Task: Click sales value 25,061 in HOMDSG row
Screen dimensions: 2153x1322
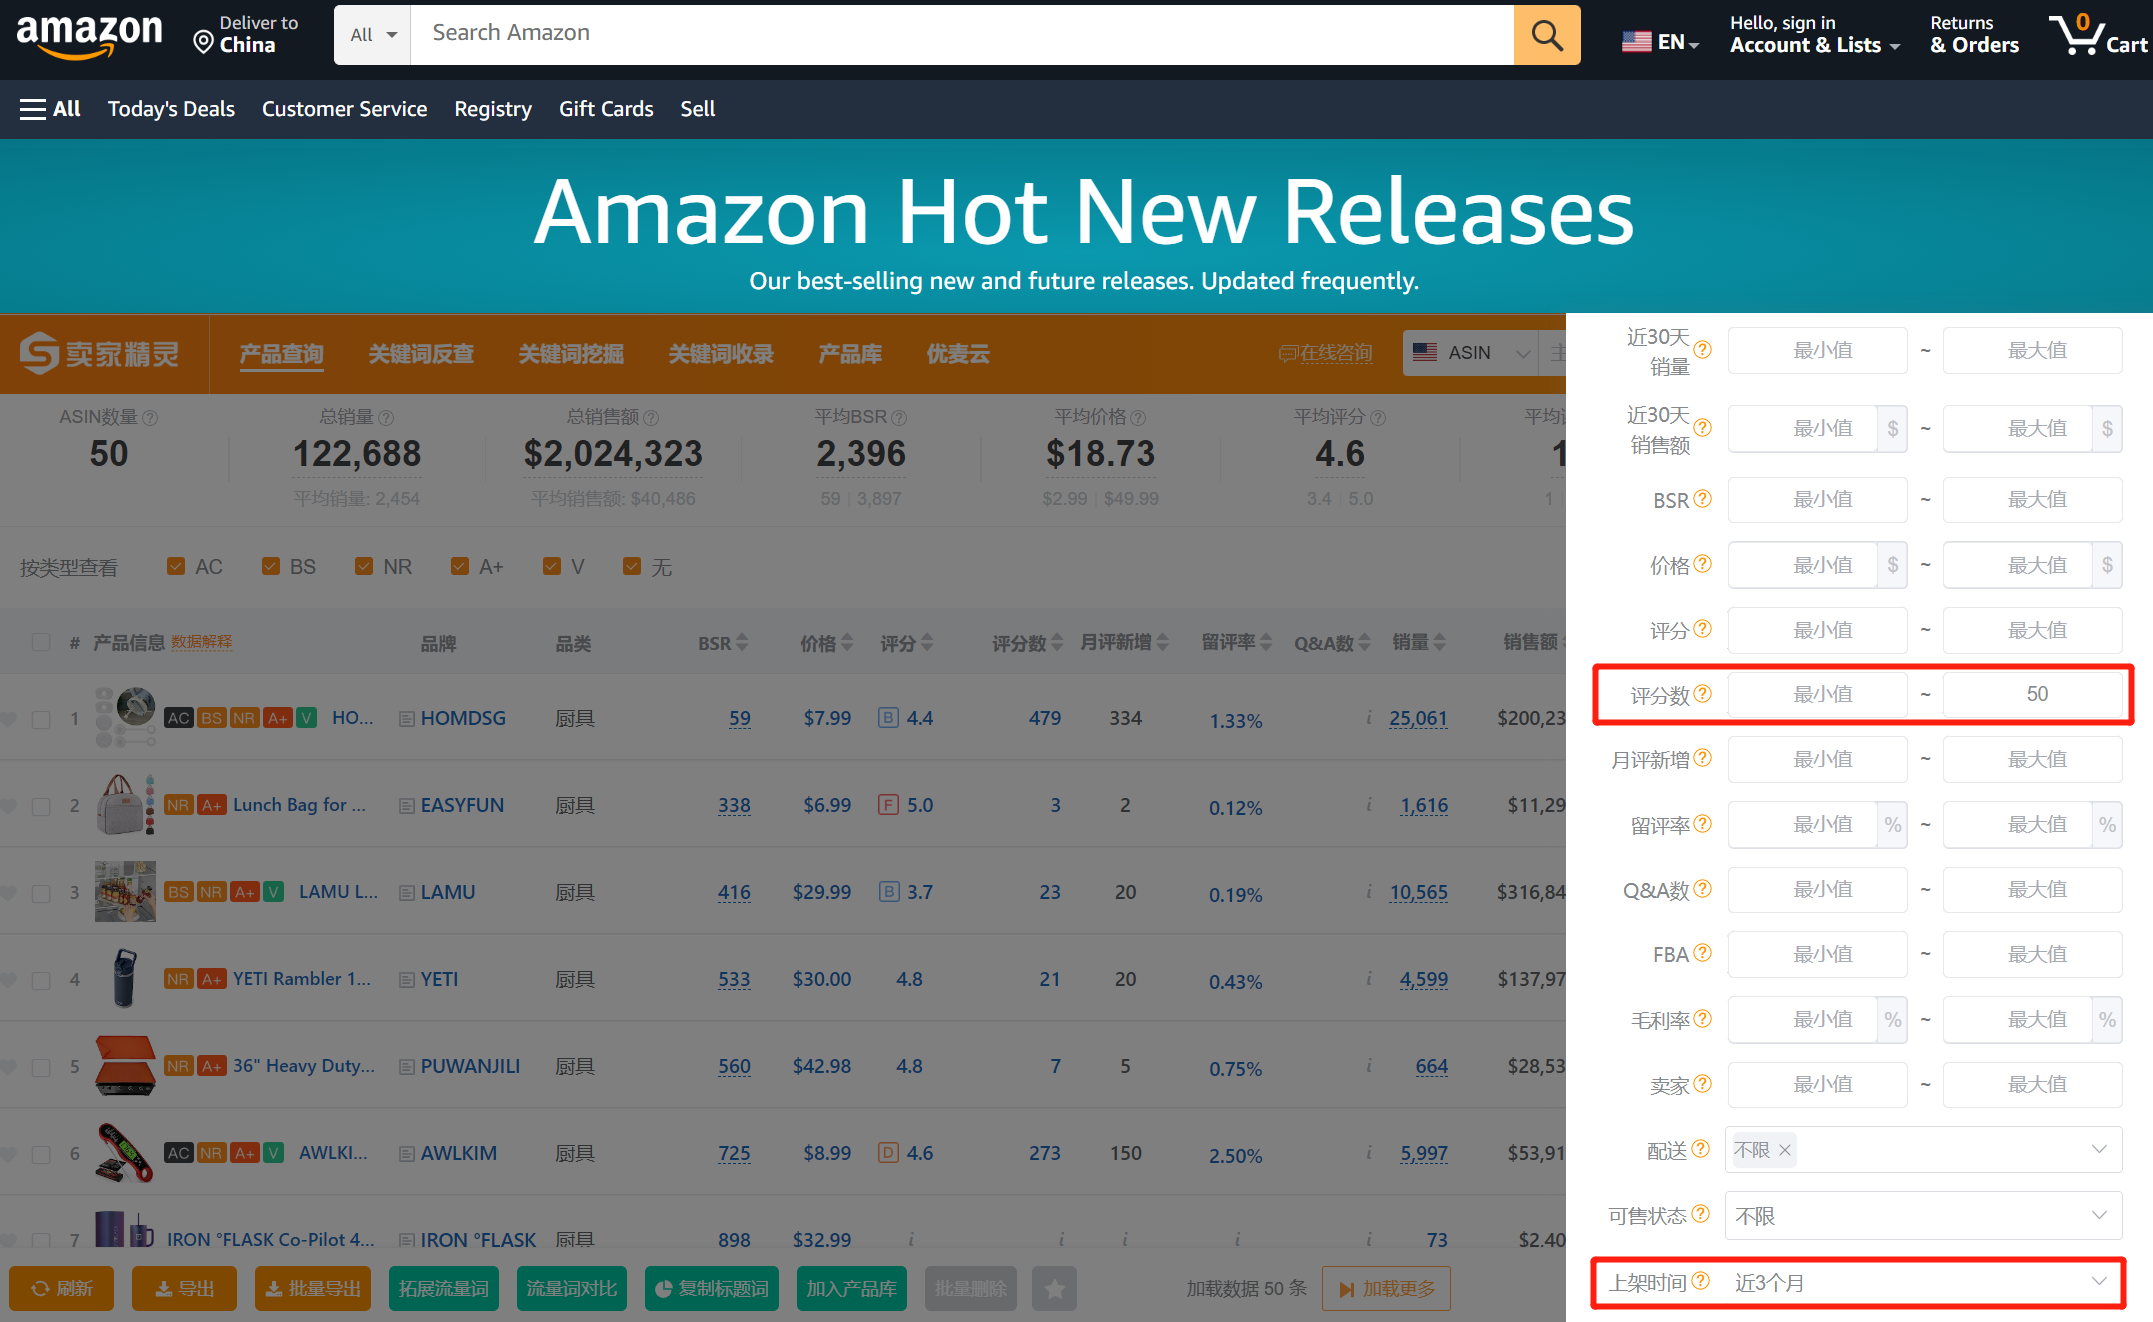Action: [x=1418, y=718]
